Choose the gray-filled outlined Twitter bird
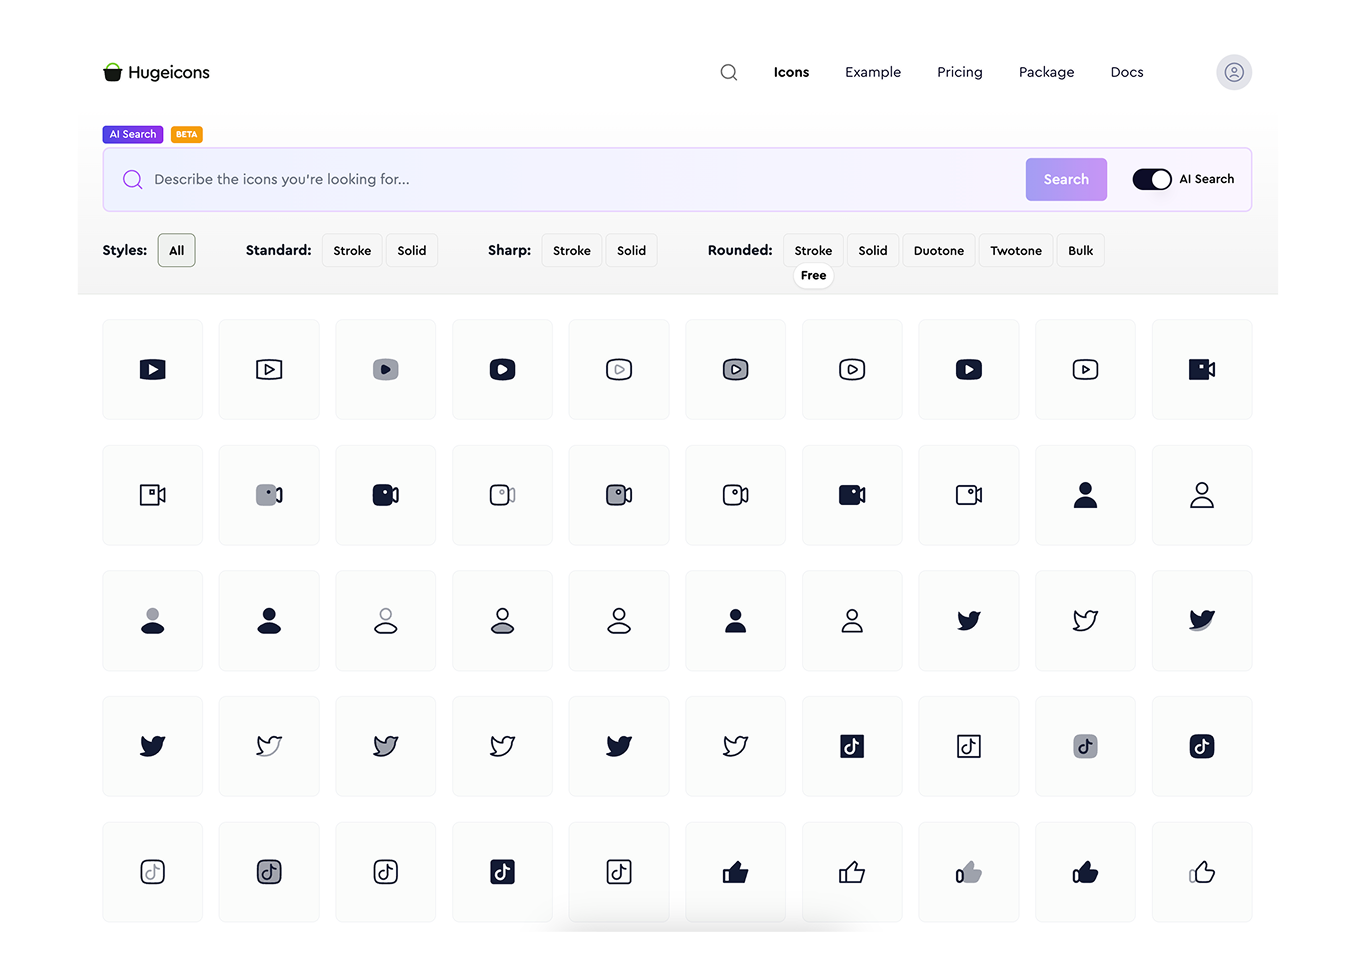The image size is (1355, 975). point(386,746)
